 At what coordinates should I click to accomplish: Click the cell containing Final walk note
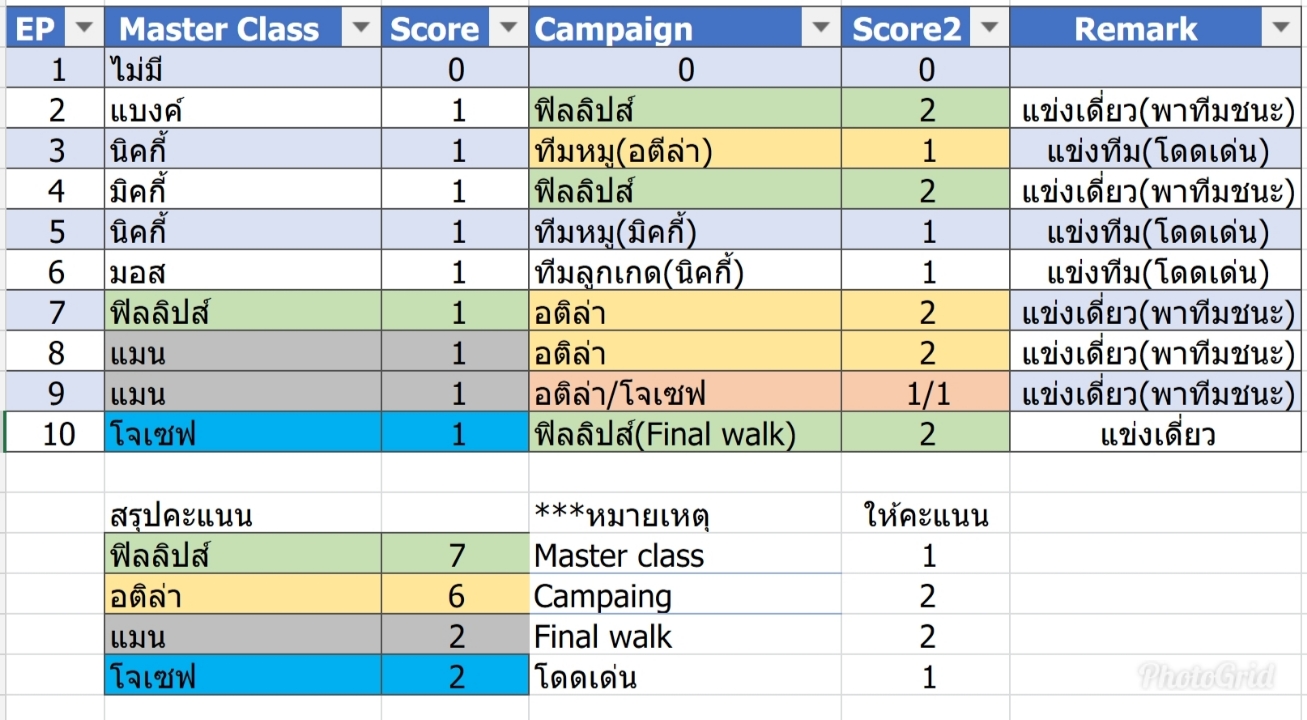click(x=685, y=636)
